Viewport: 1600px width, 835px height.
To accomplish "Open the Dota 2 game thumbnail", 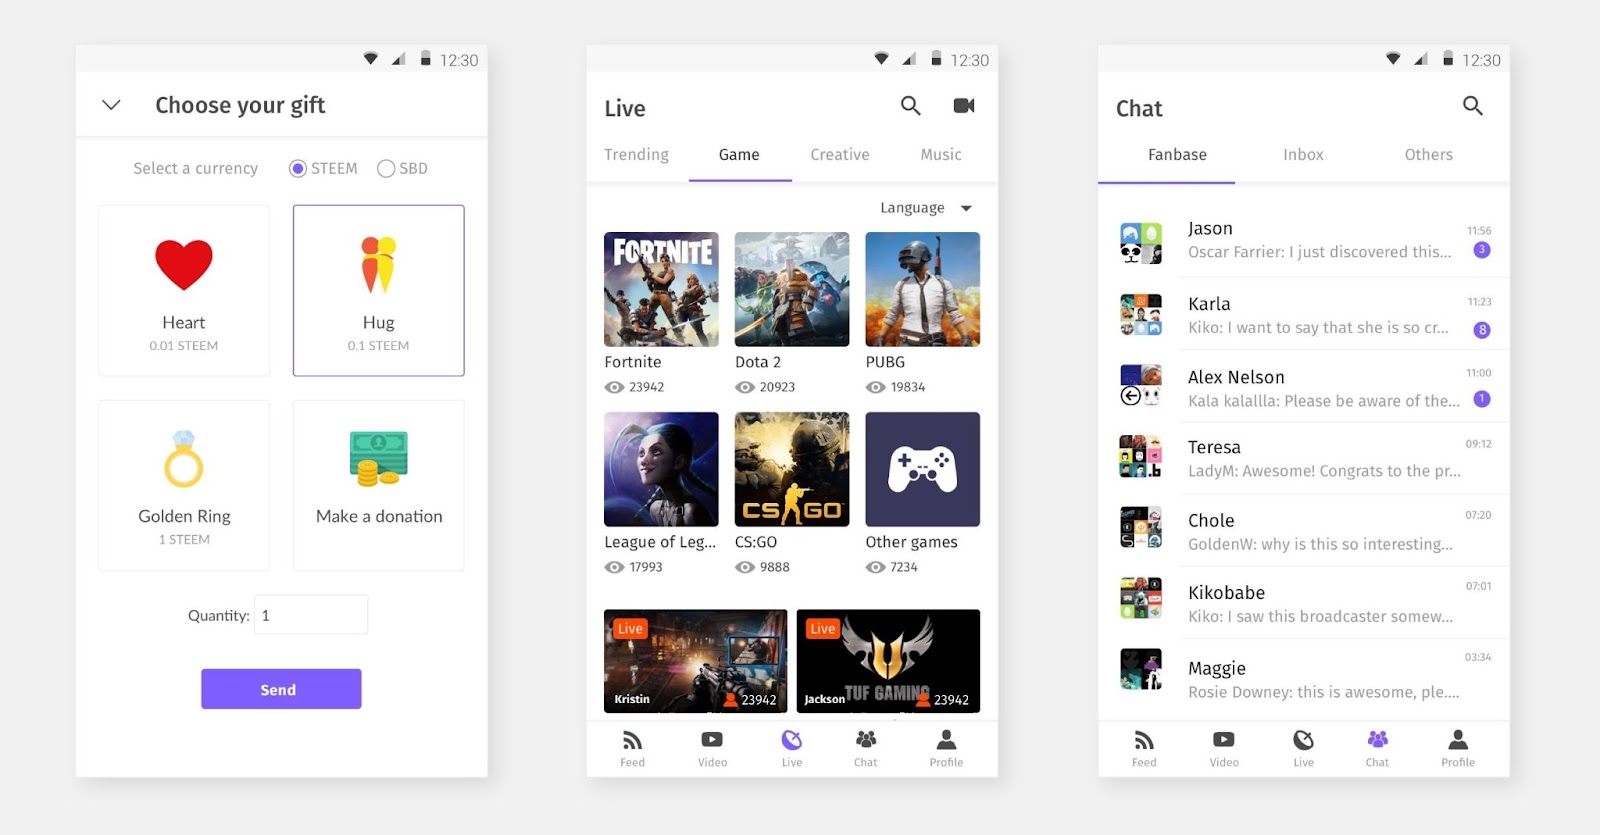I will (792, 289).
